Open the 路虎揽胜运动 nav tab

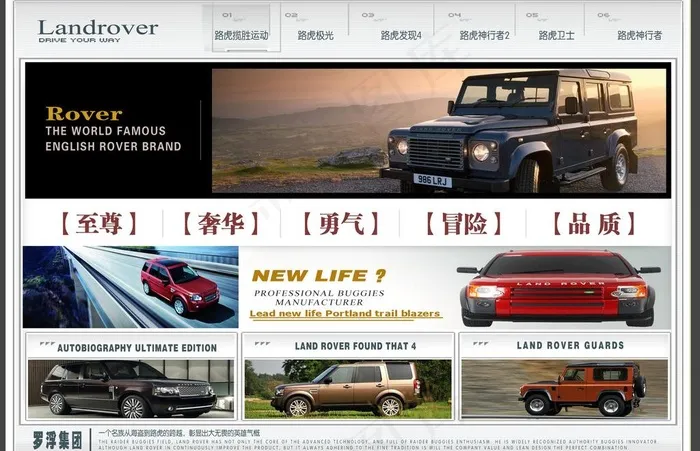point(242,35)
